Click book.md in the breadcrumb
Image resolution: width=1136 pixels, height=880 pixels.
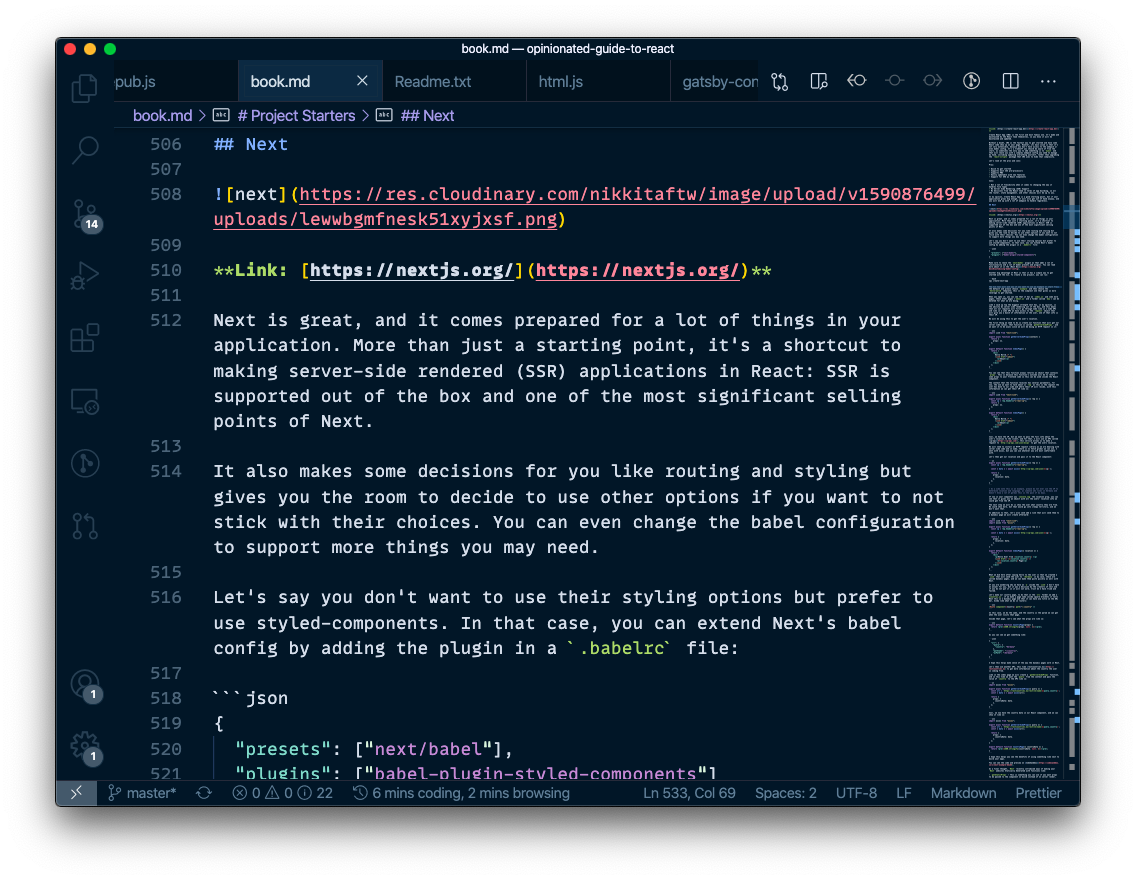coord(162,116)
